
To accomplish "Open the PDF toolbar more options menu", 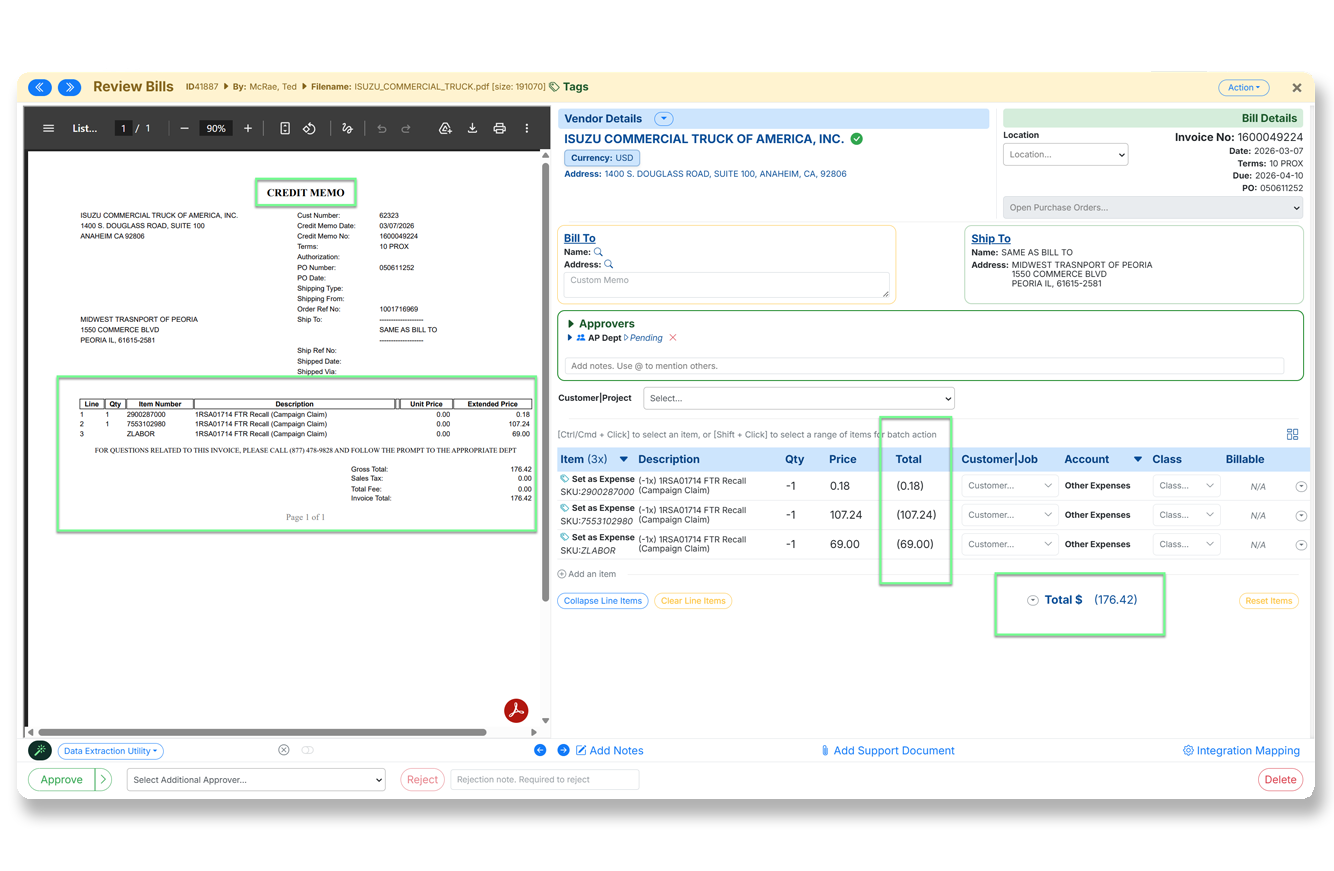I will tap(527, 128).
